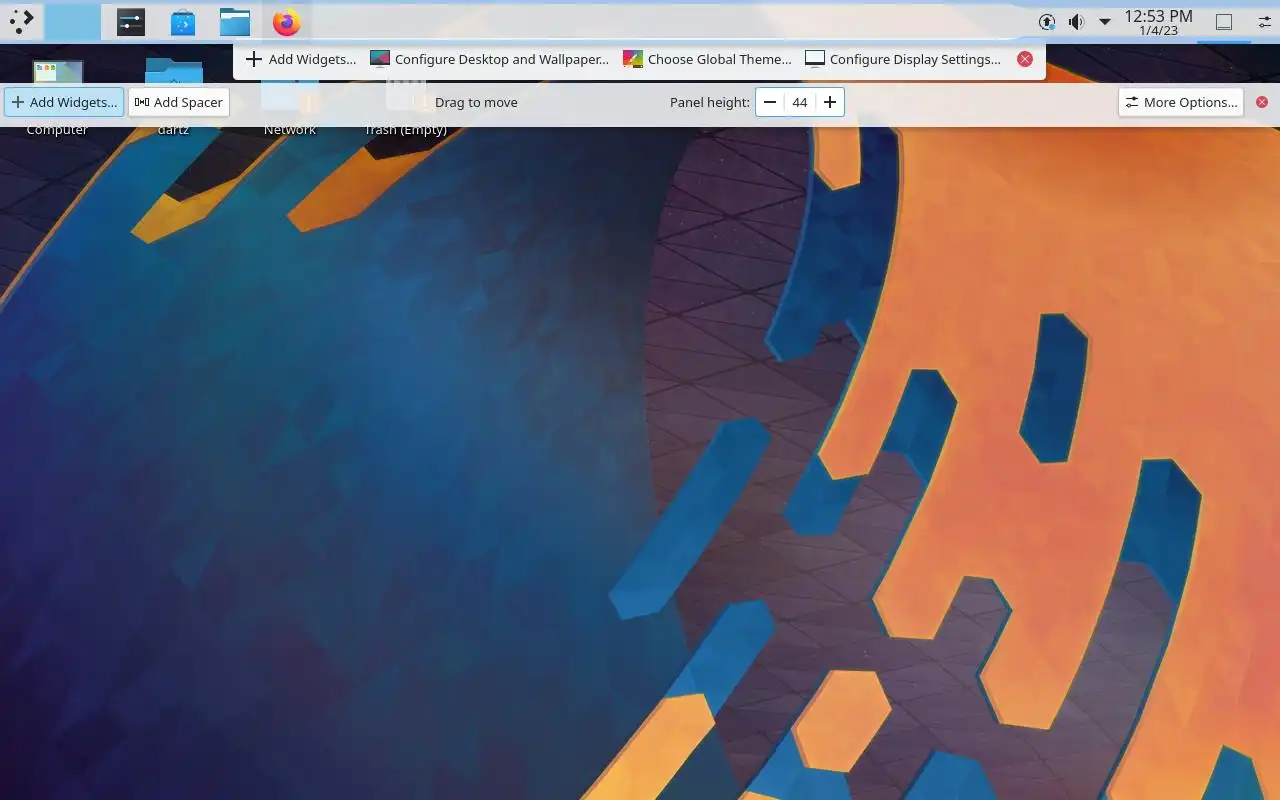Click the Drag to move handle
This screenshot has height=800, width=1280.
(x=476, y=102)
